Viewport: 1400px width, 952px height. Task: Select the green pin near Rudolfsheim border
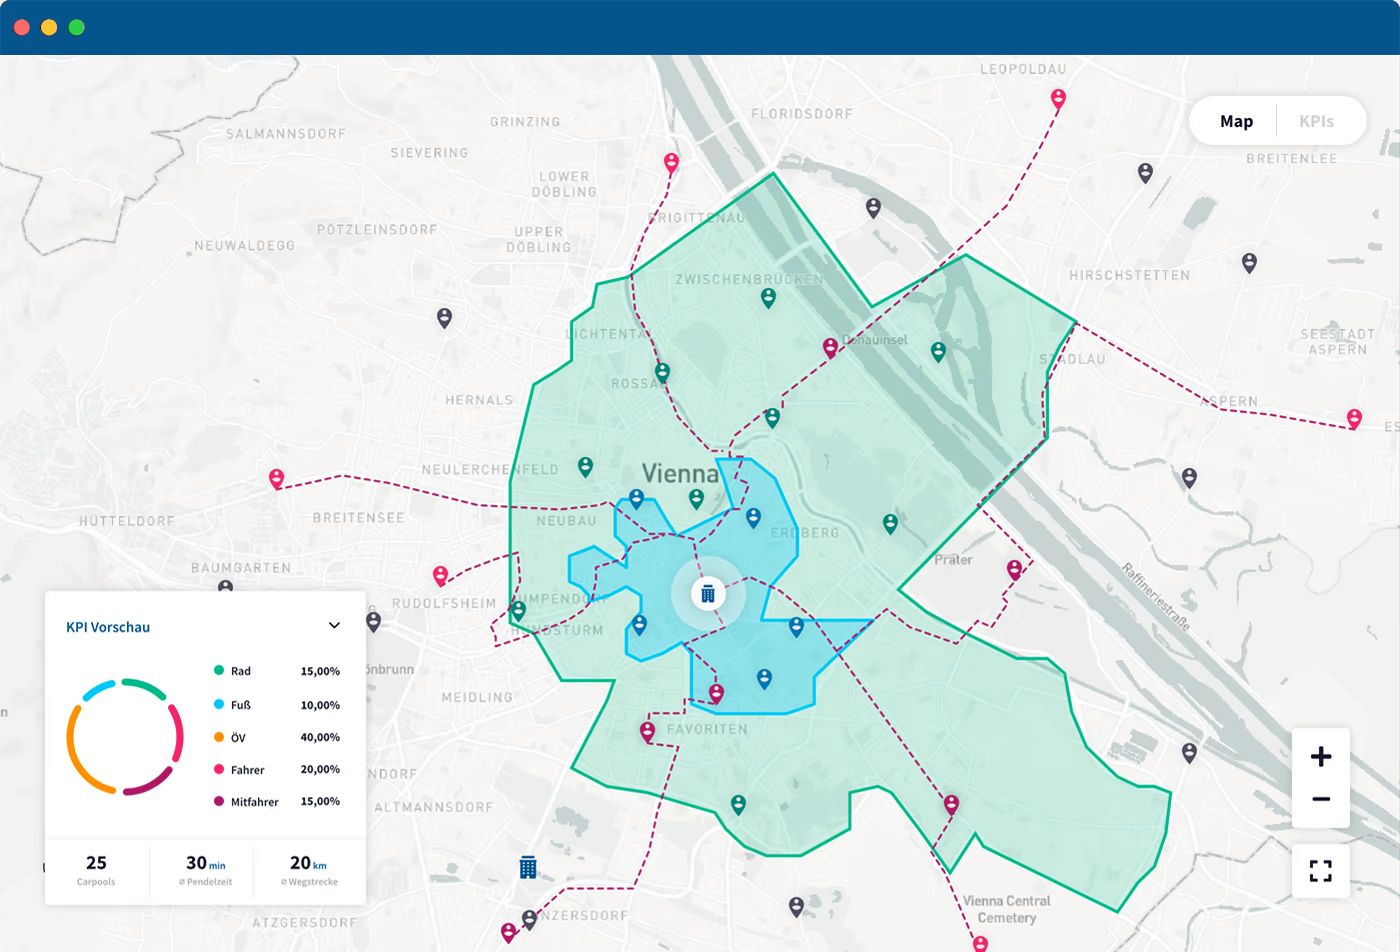click(x=518, y=610)
